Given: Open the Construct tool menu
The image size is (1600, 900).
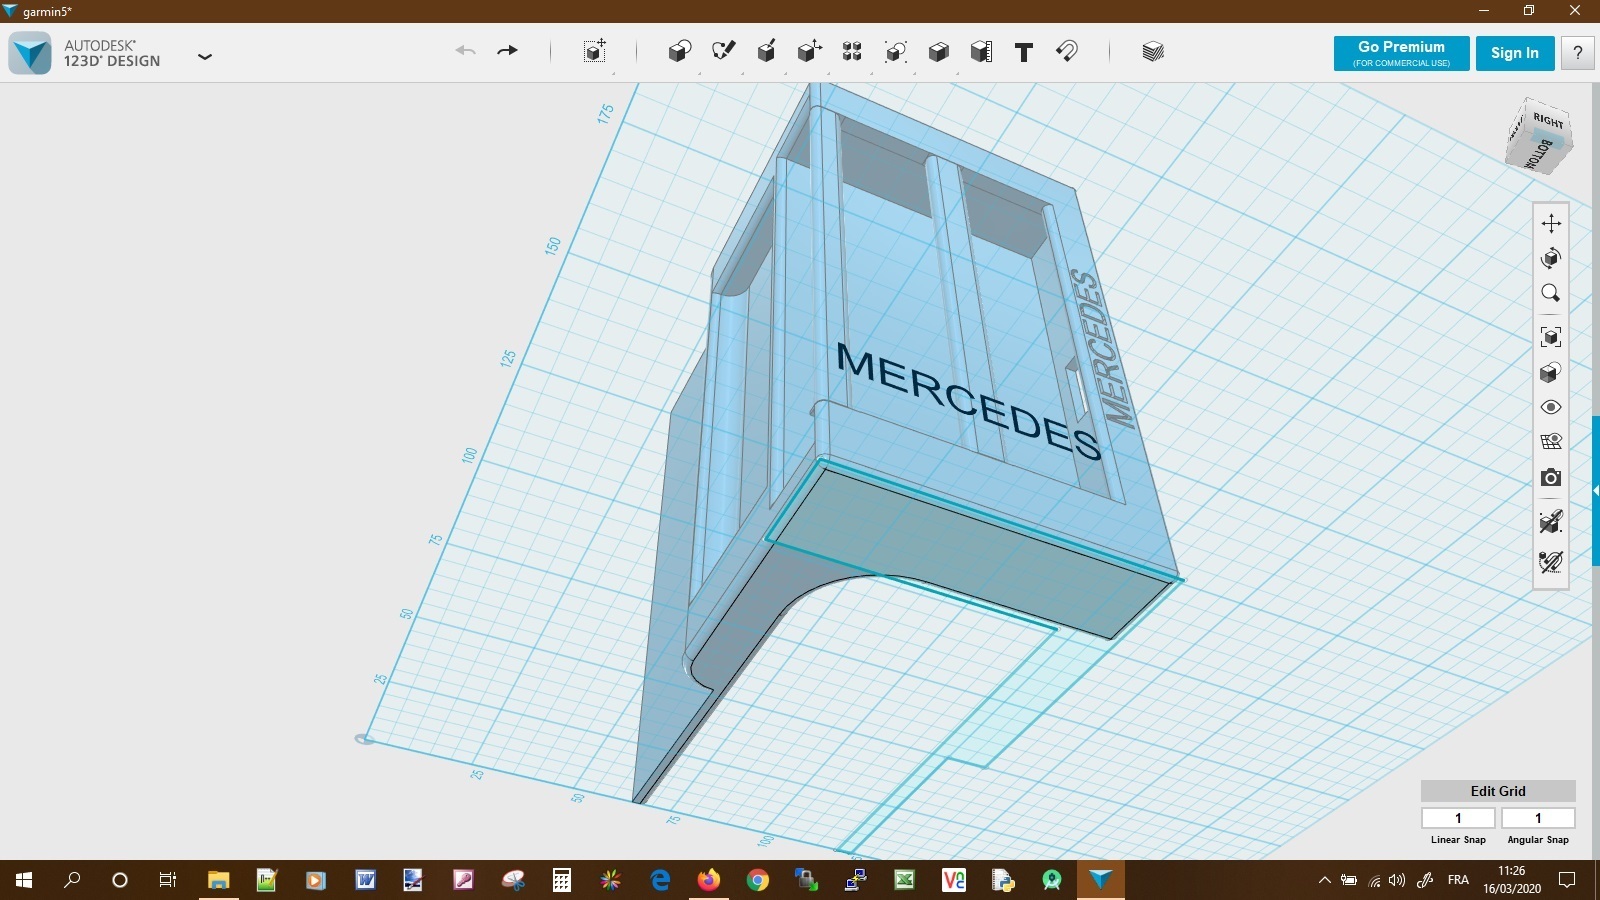Looking at the screenshot, I should coord(767,52).
